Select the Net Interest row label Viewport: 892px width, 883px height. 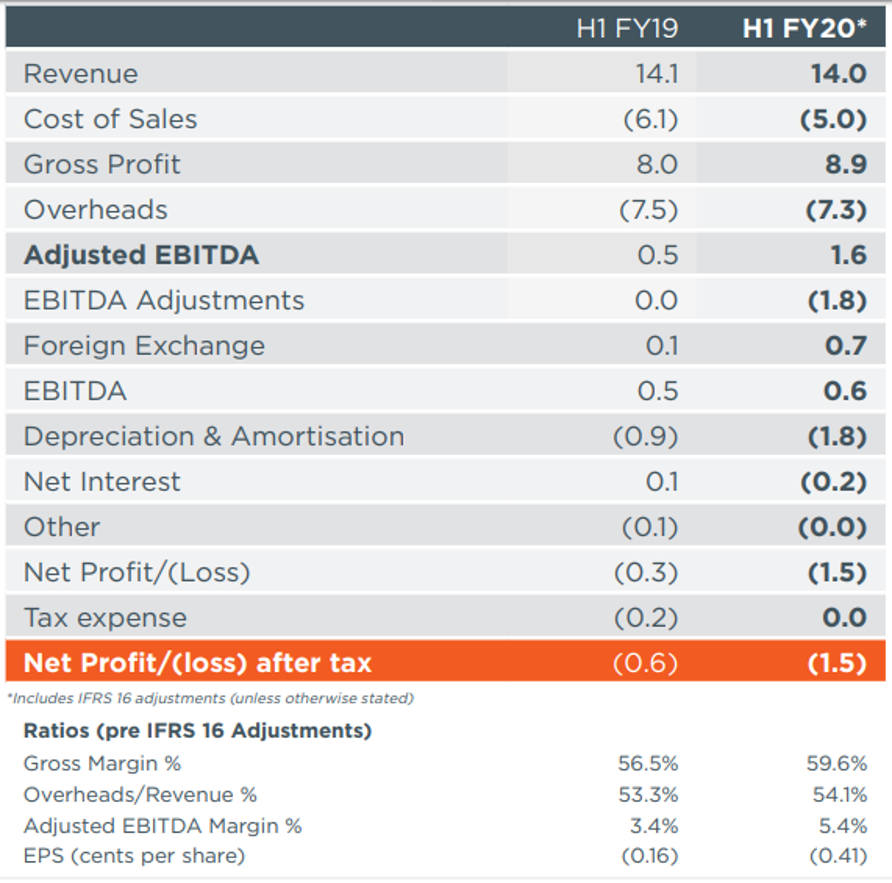(102, 482)
